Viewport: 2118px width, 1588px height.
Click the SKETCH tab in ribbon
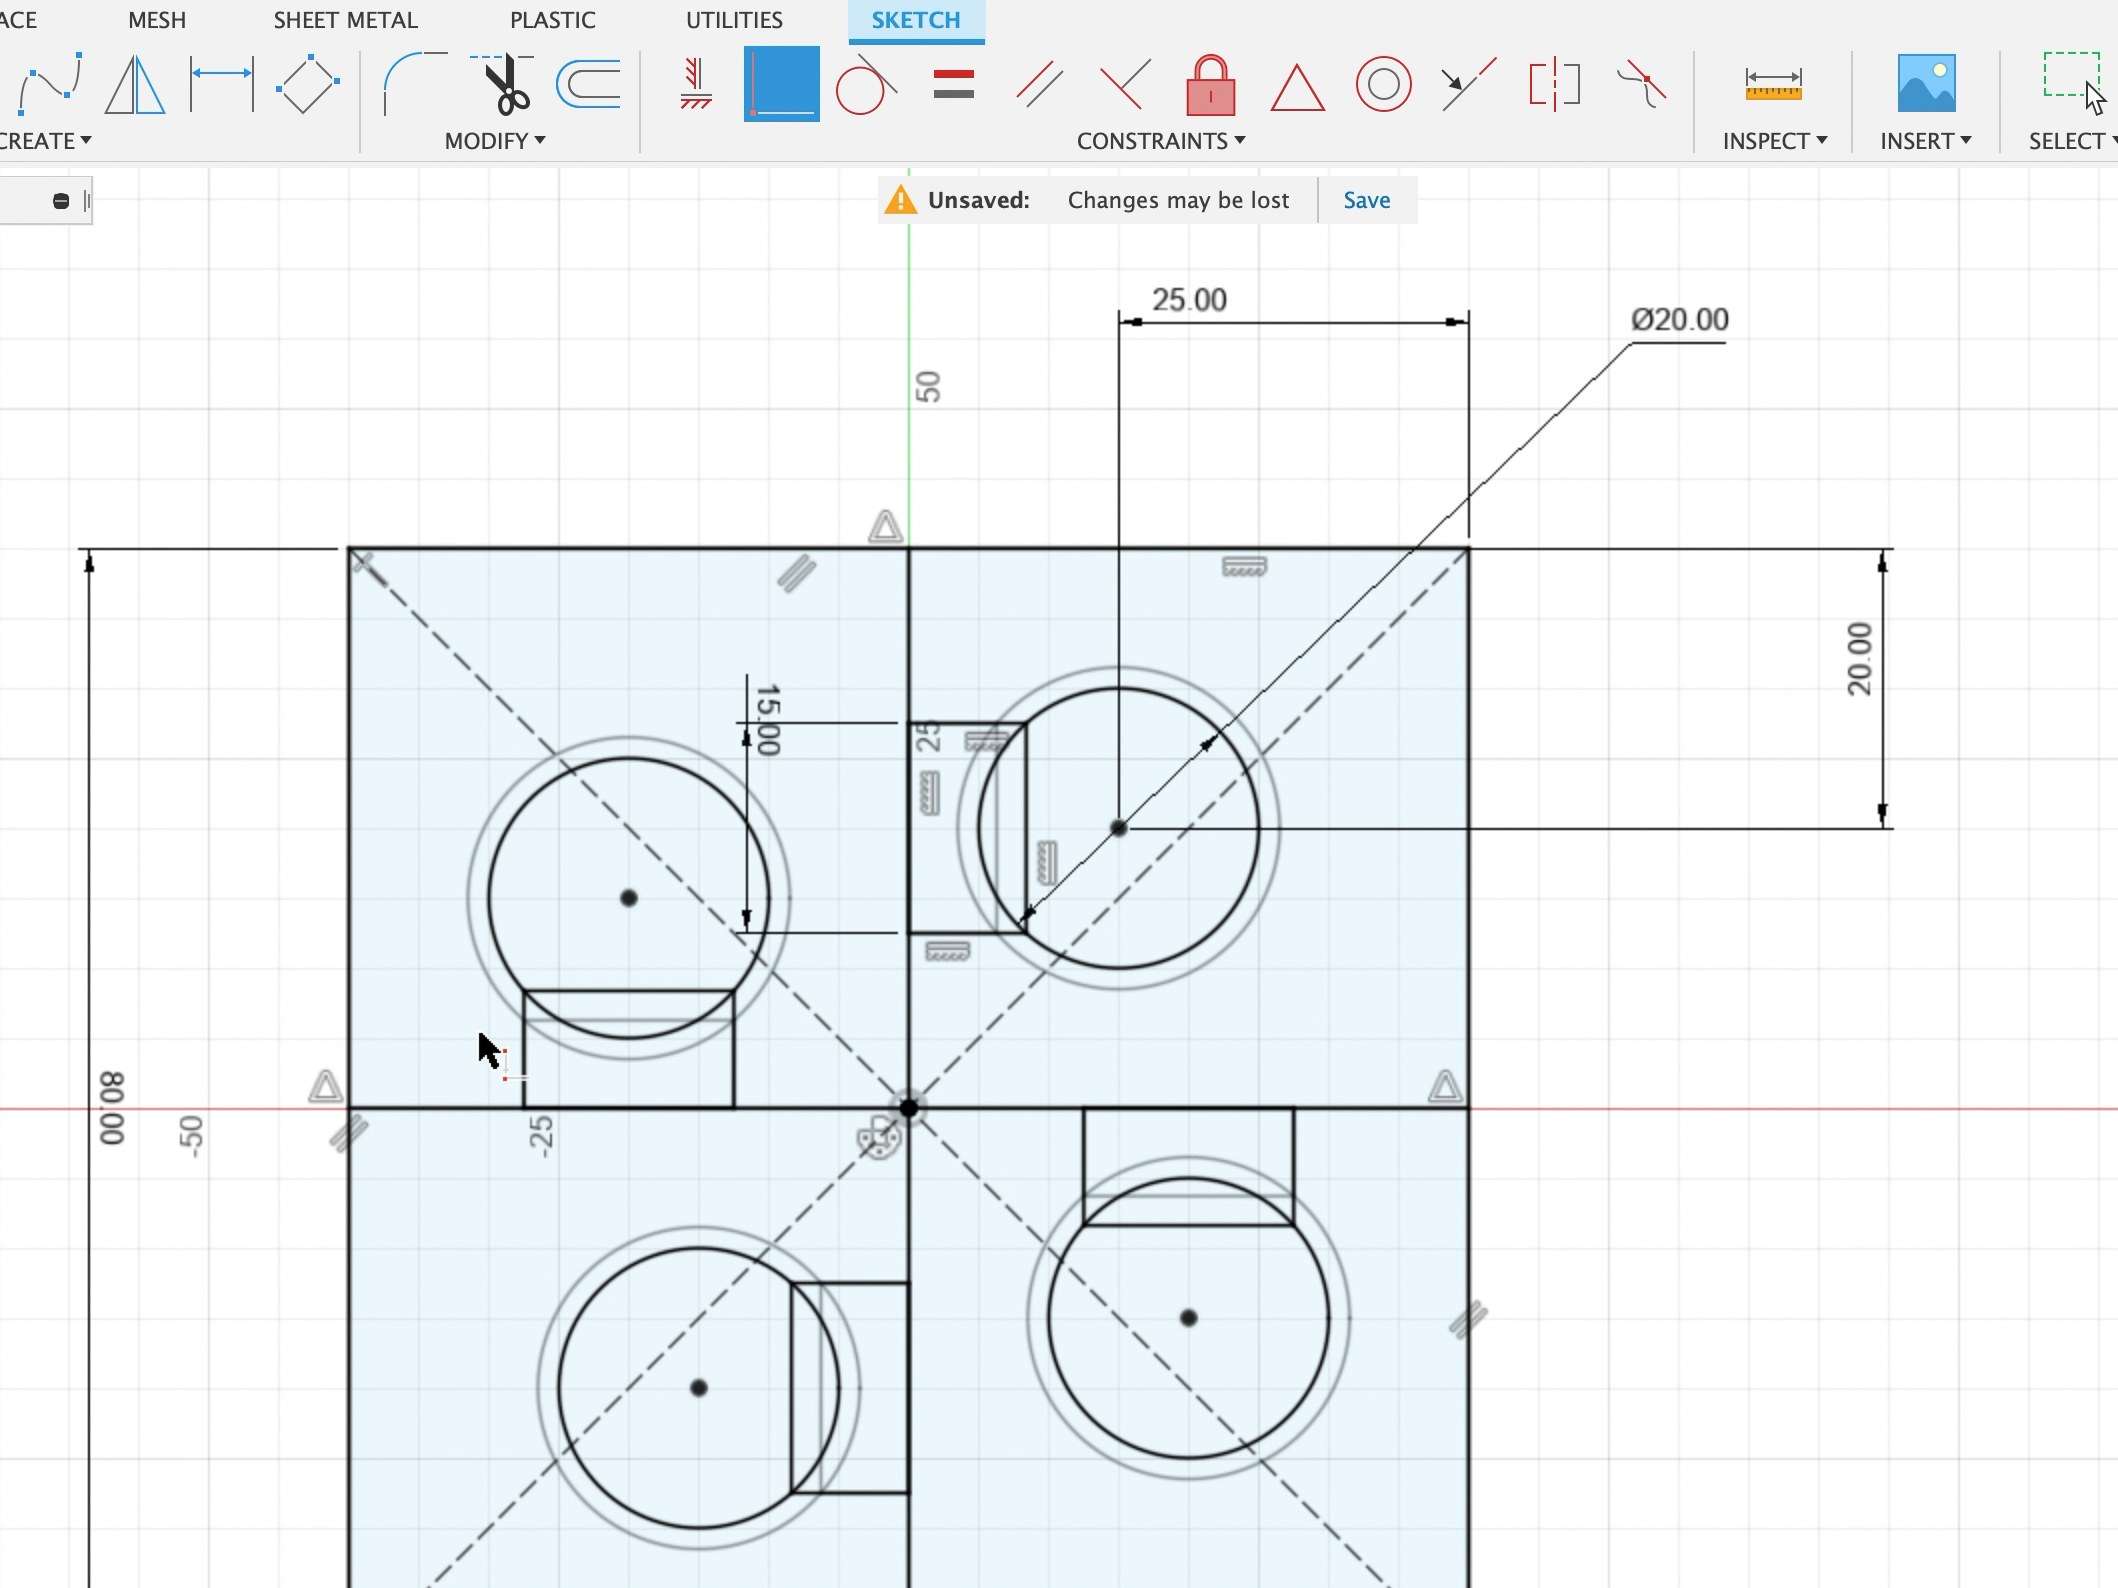coord(916,20)
